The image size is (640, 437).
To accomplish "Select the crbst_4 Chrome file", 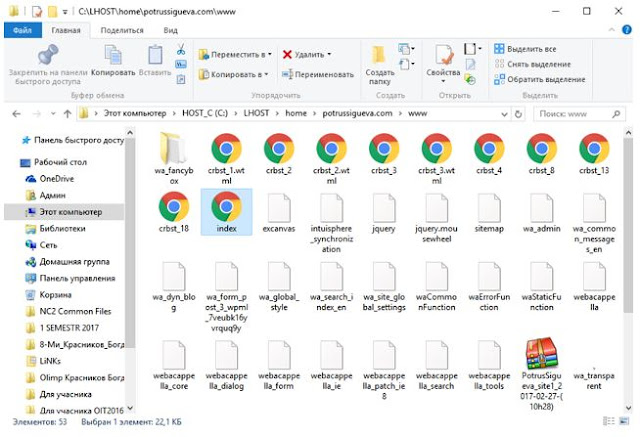I will point(489,154).
